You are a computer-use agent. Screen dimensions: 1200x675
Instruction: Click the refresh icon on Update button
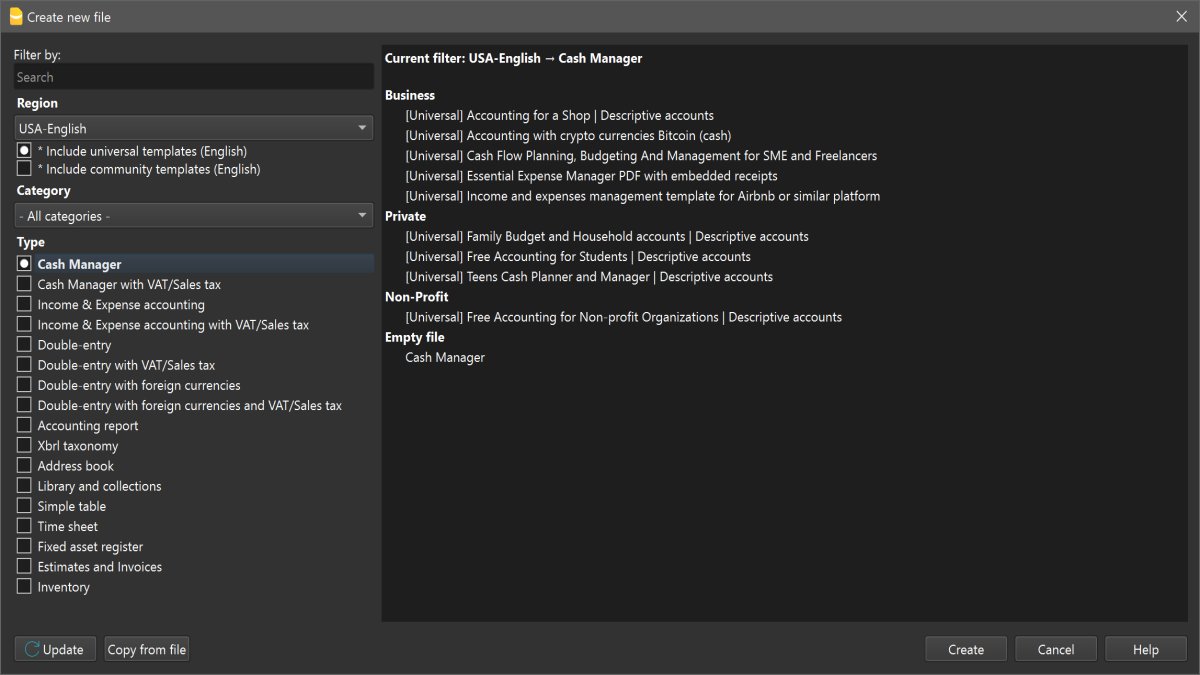pyautogui.click(x=32, y=650)
